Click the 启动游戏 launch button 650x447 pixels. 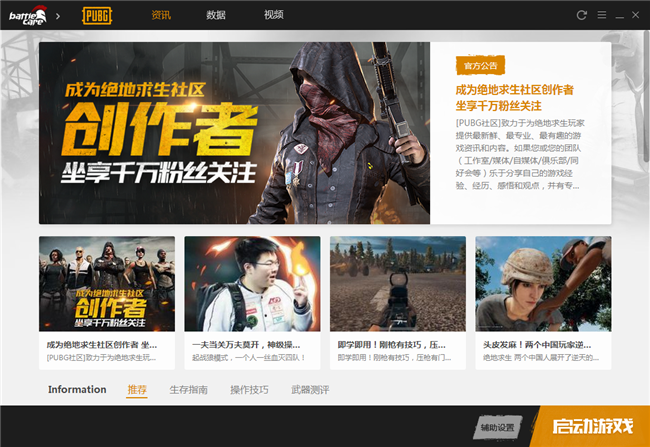tap(592, 426)
